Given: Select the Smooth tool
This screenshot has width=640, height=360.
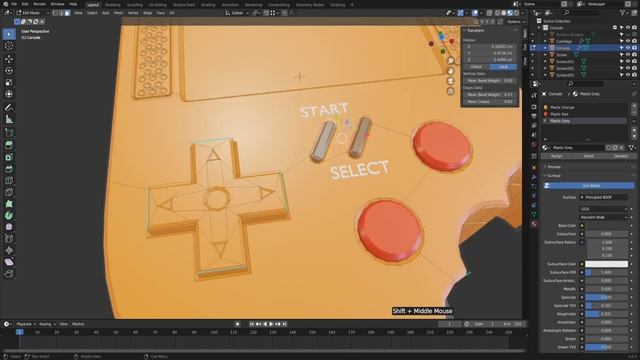Looking at the screenshot, I should [9, 227].
